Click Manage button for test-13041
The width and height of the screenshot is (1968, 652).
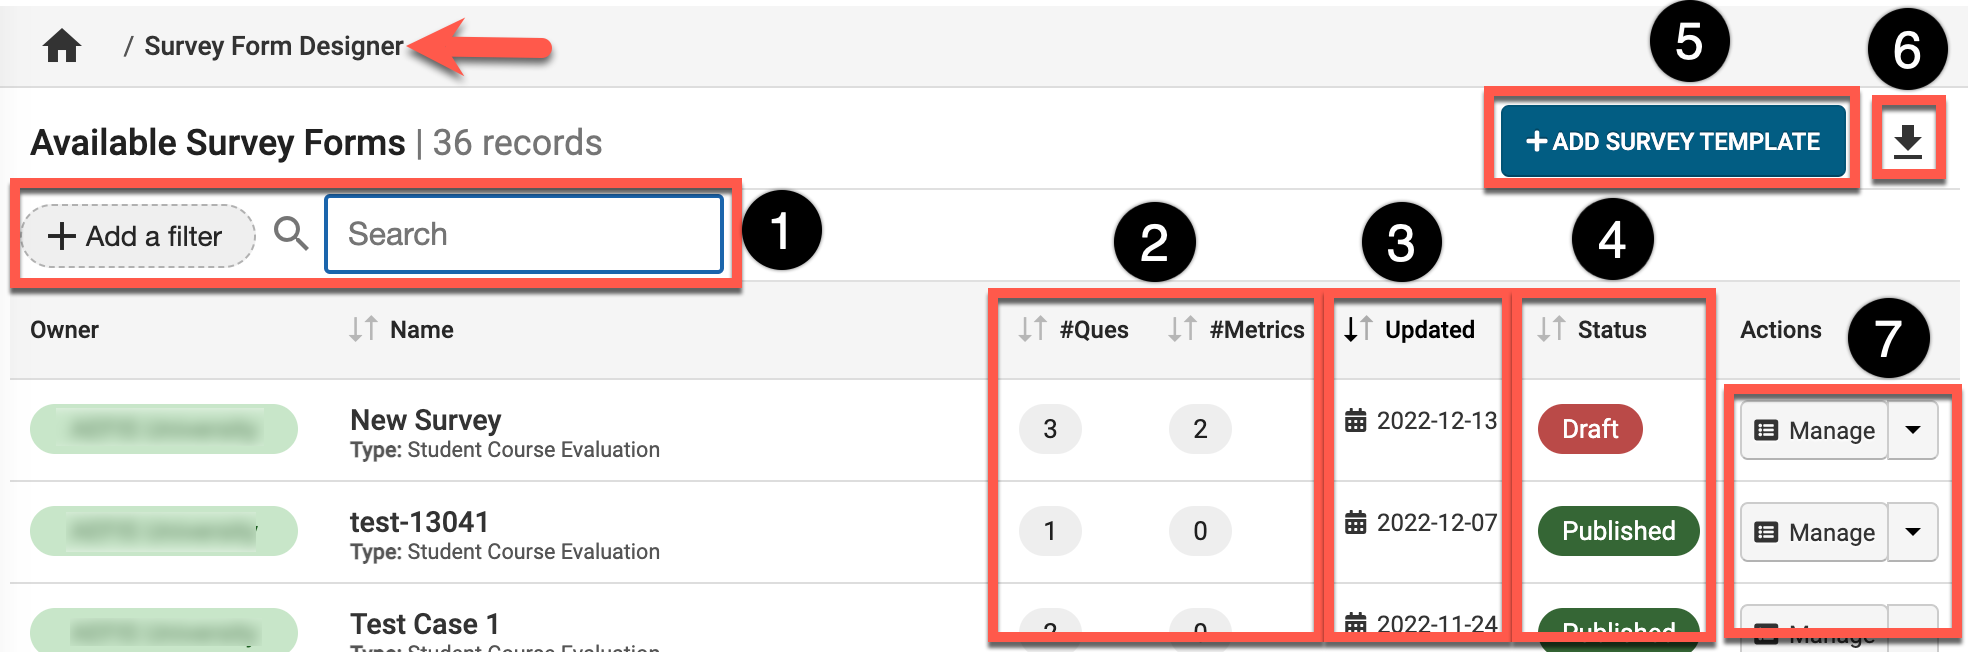click(x=1814, y=532)
